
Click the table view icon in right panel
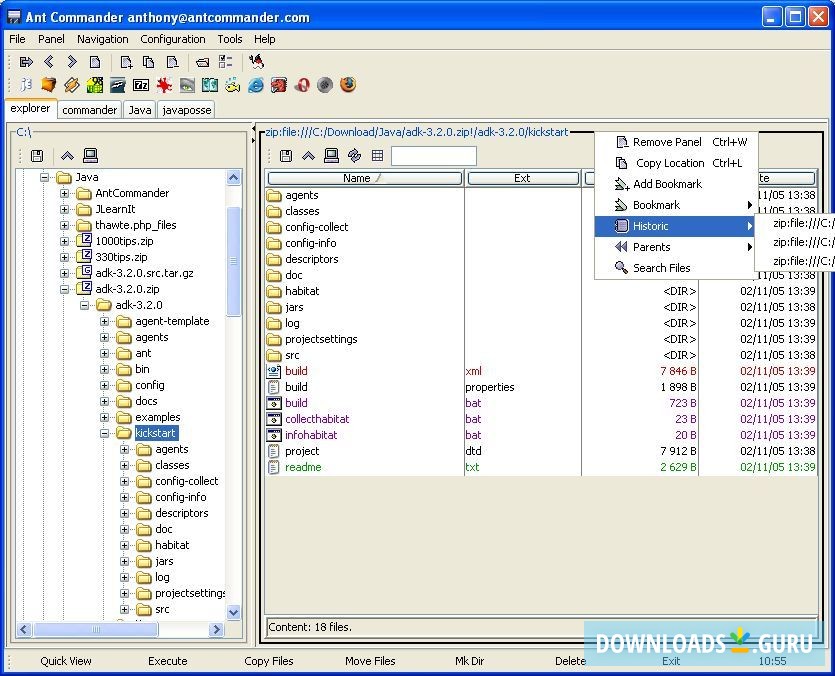[377, 156]
